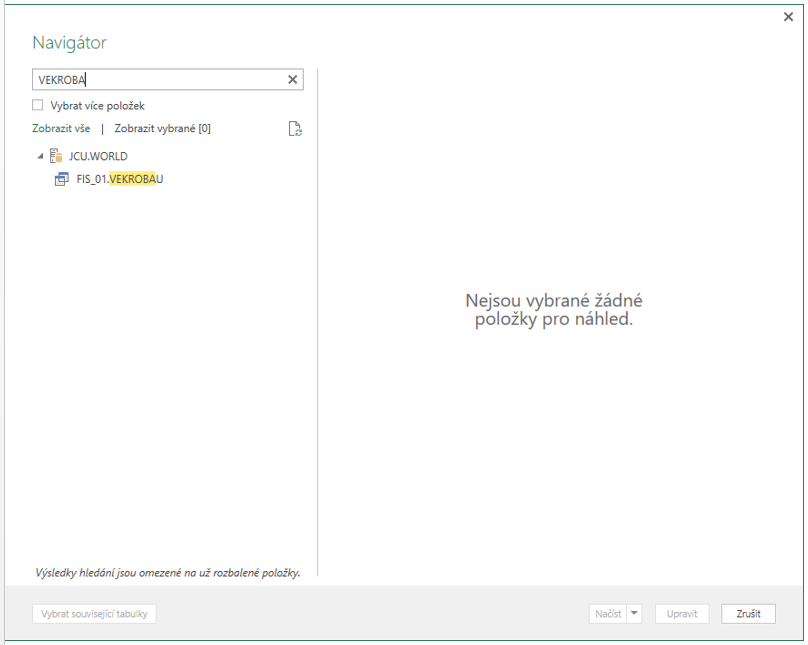The image size is (808, 645).
Task: Click the refresh navigator icon
Action: [295, 129]
